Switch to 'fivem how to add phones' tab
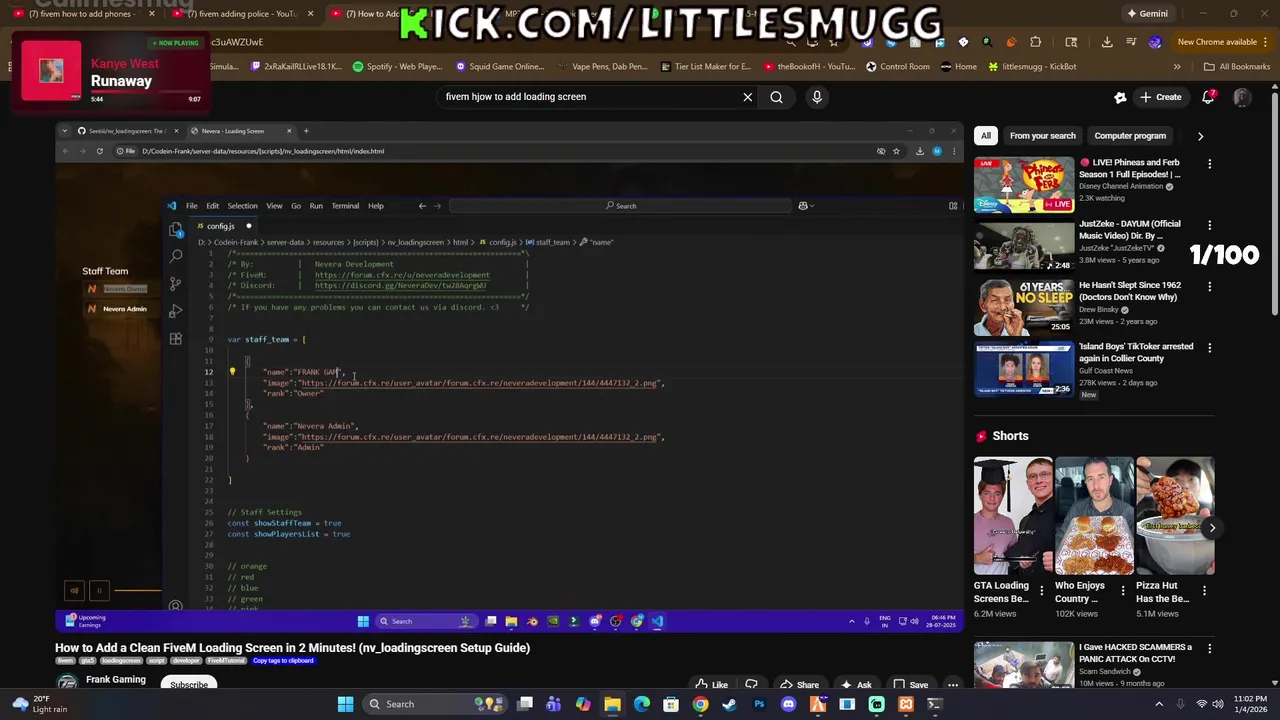 pos(84,14)
